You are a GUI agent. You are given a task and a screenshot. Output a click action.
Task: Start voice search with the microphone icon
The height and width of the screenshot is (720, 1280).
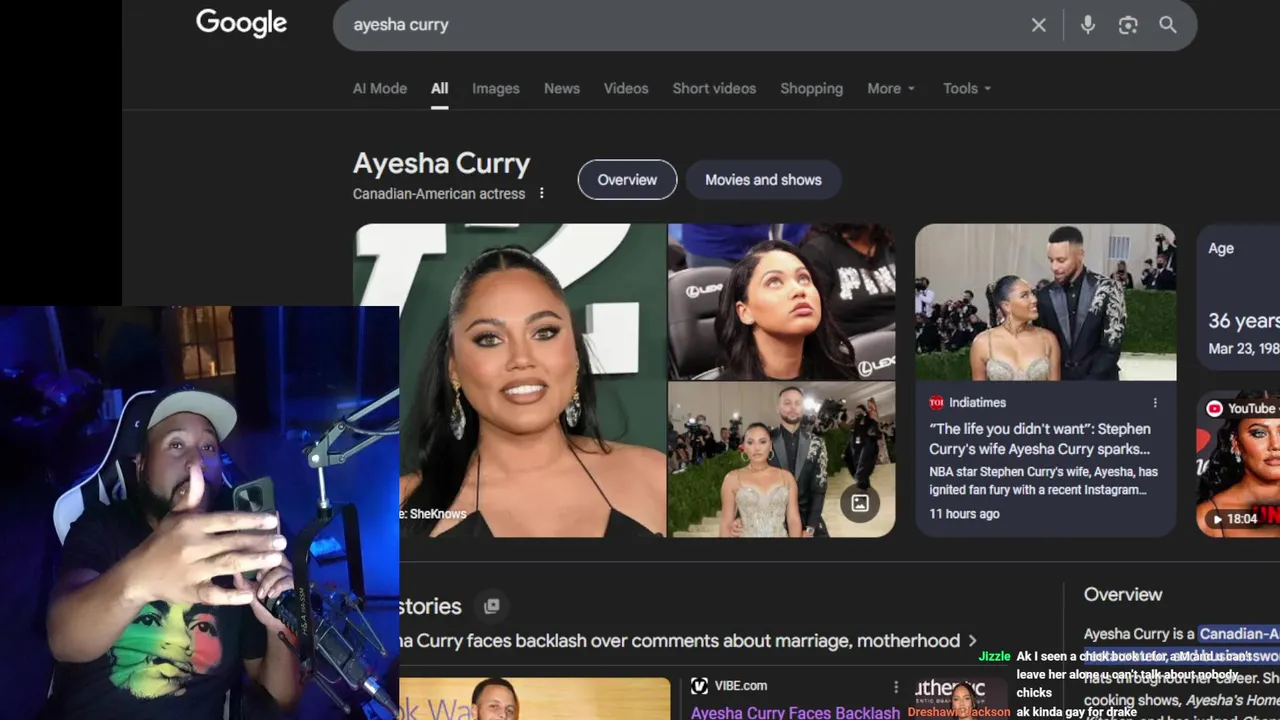tap(1088, 25)
